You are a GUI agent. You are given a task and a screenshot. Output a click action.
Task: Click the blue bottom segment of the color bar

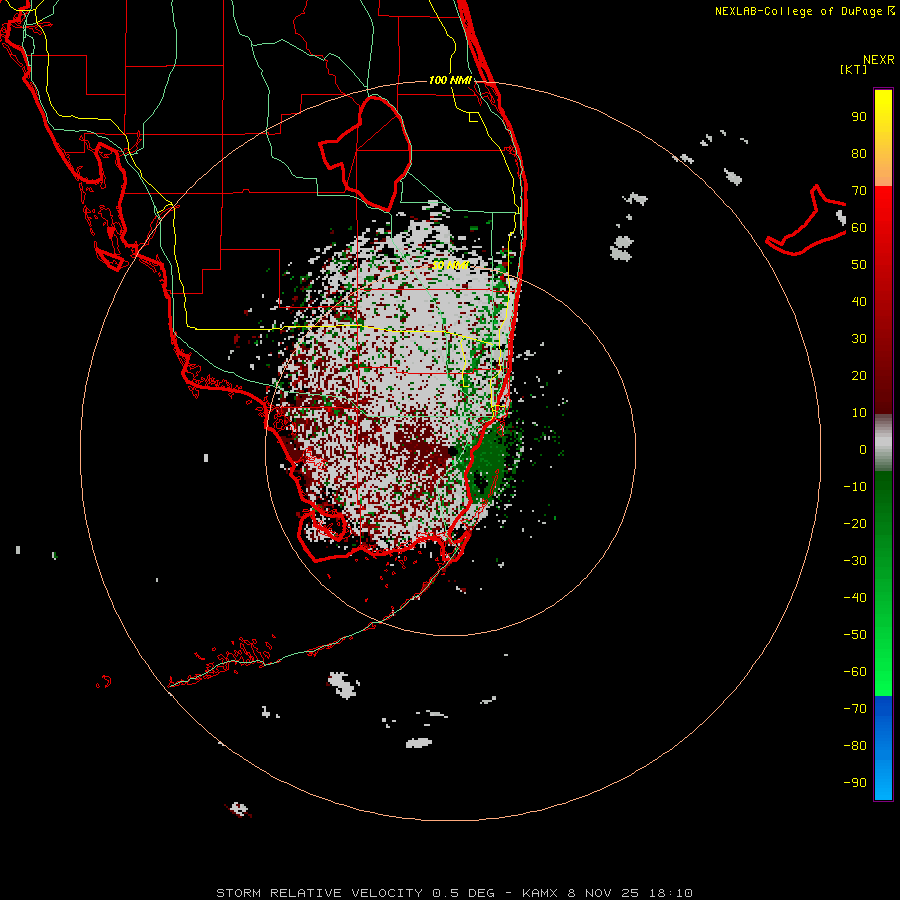(x=883, y=748)
